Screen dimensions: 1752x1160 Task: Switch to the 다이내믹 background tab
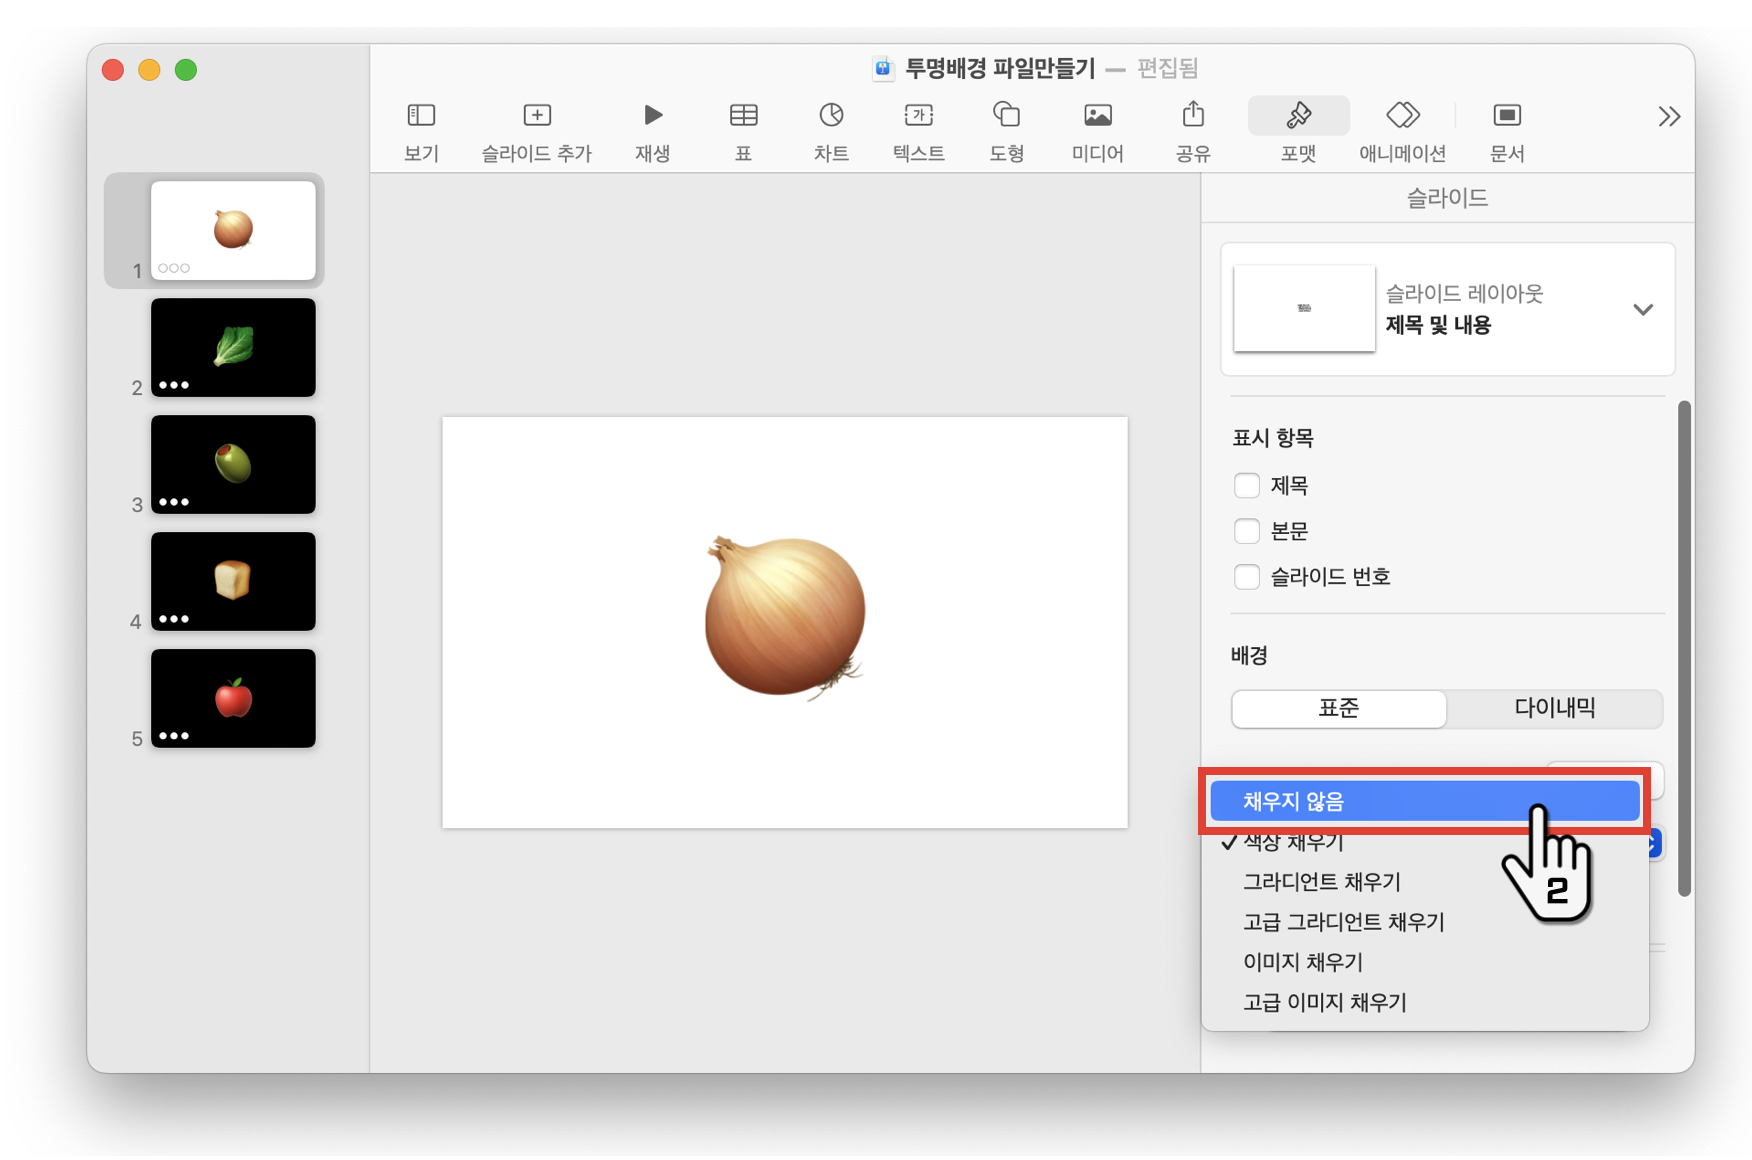pyautogui.click(x=1554, y=708)
